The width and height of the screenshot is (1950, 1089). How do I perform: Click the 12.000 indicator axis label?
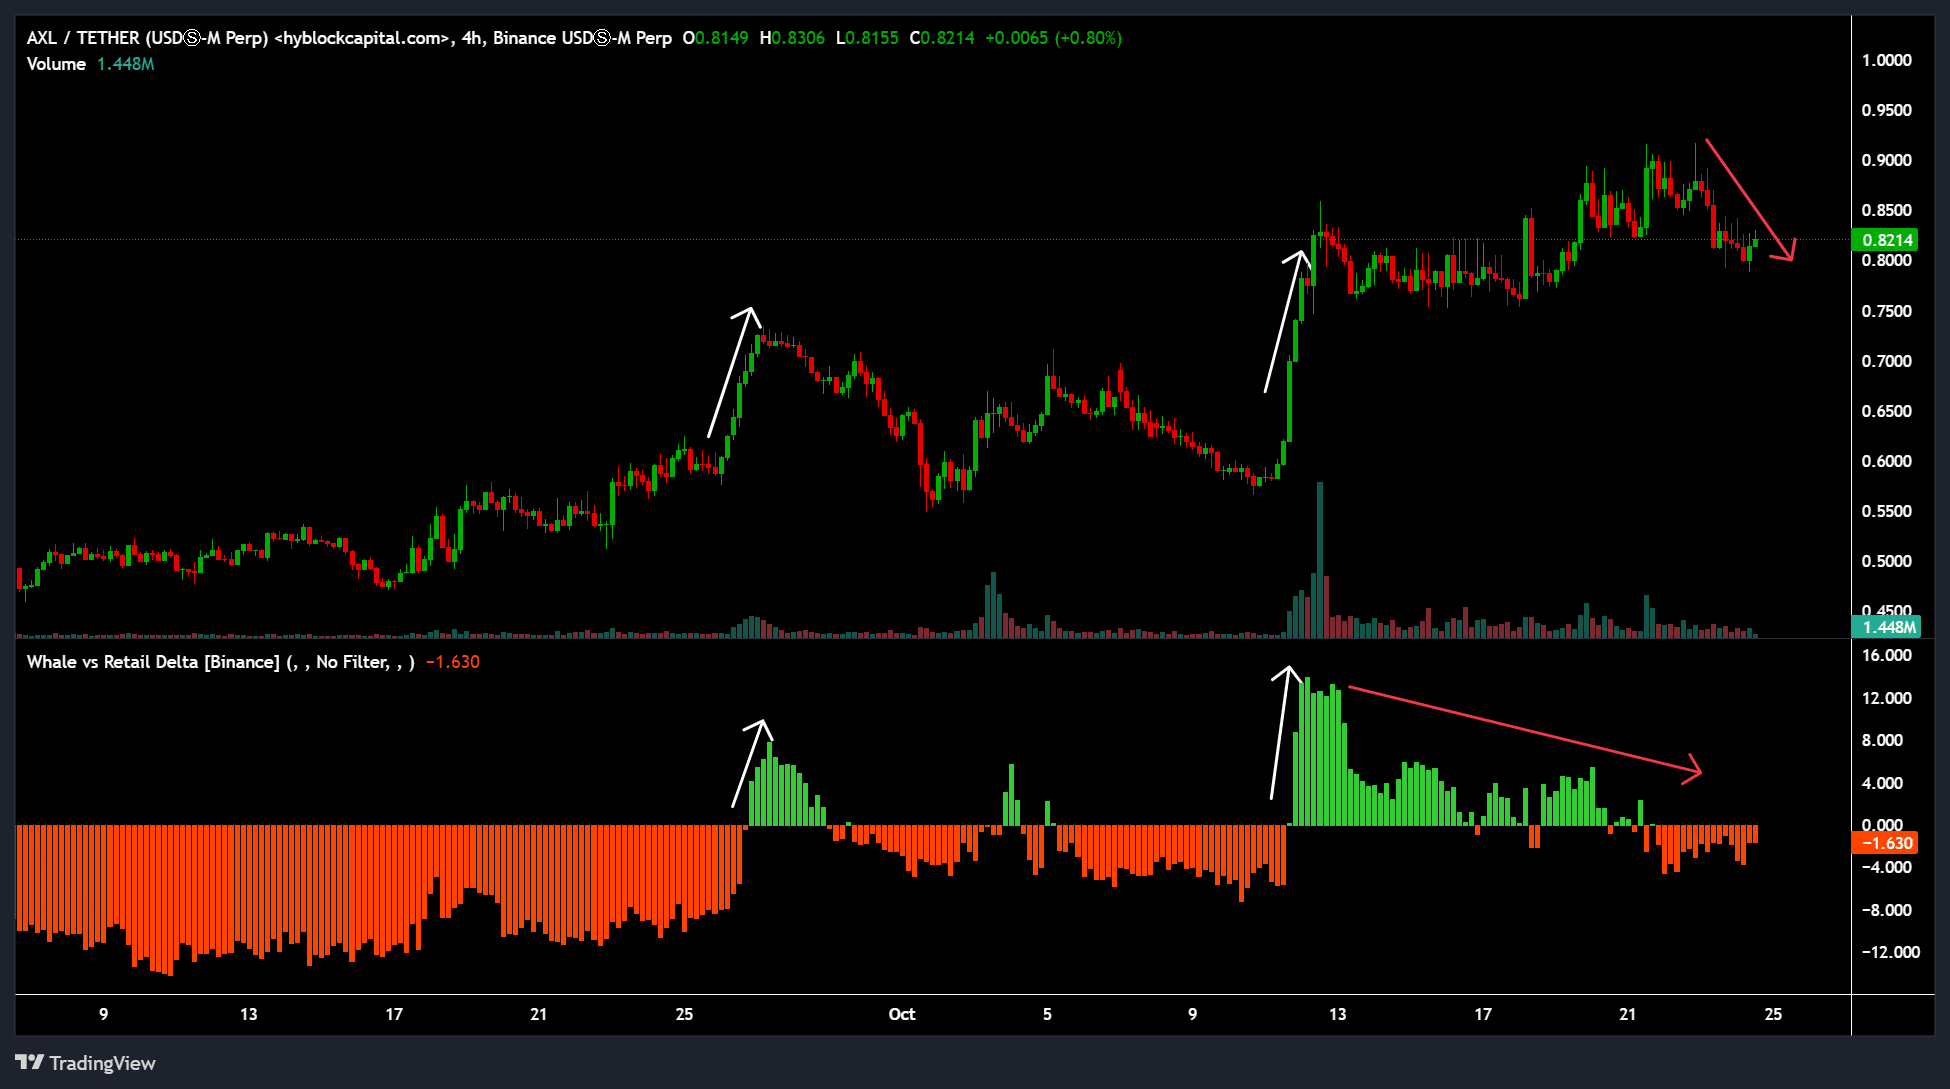pos(1886,698)
